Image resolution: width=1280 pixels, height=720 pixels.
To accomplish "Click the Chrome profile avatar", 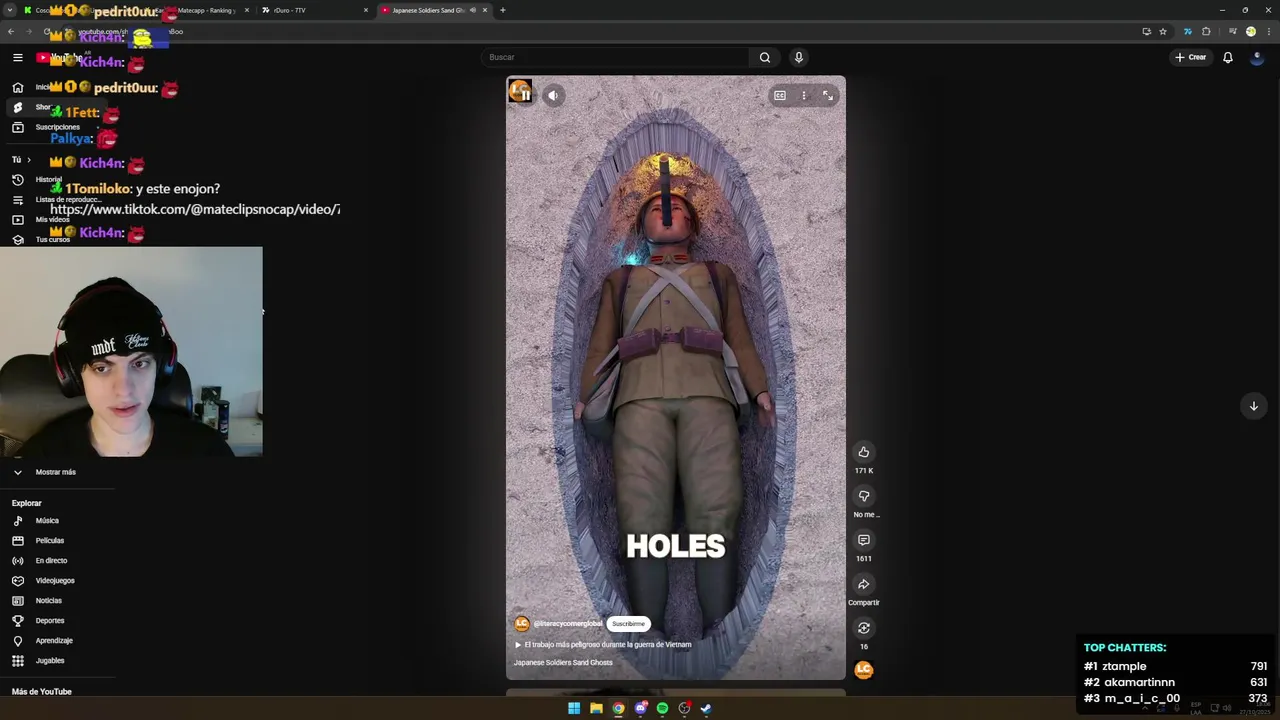I will (x=1250, y=31).
